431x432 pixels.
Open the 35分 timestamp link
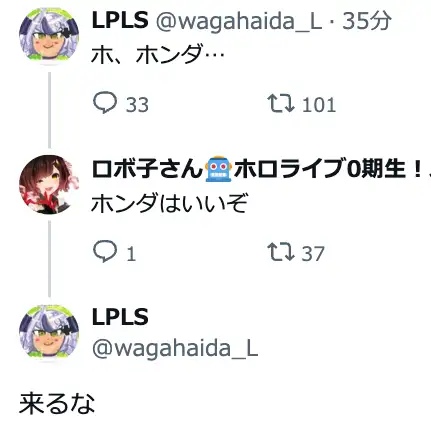click(367, 20)
